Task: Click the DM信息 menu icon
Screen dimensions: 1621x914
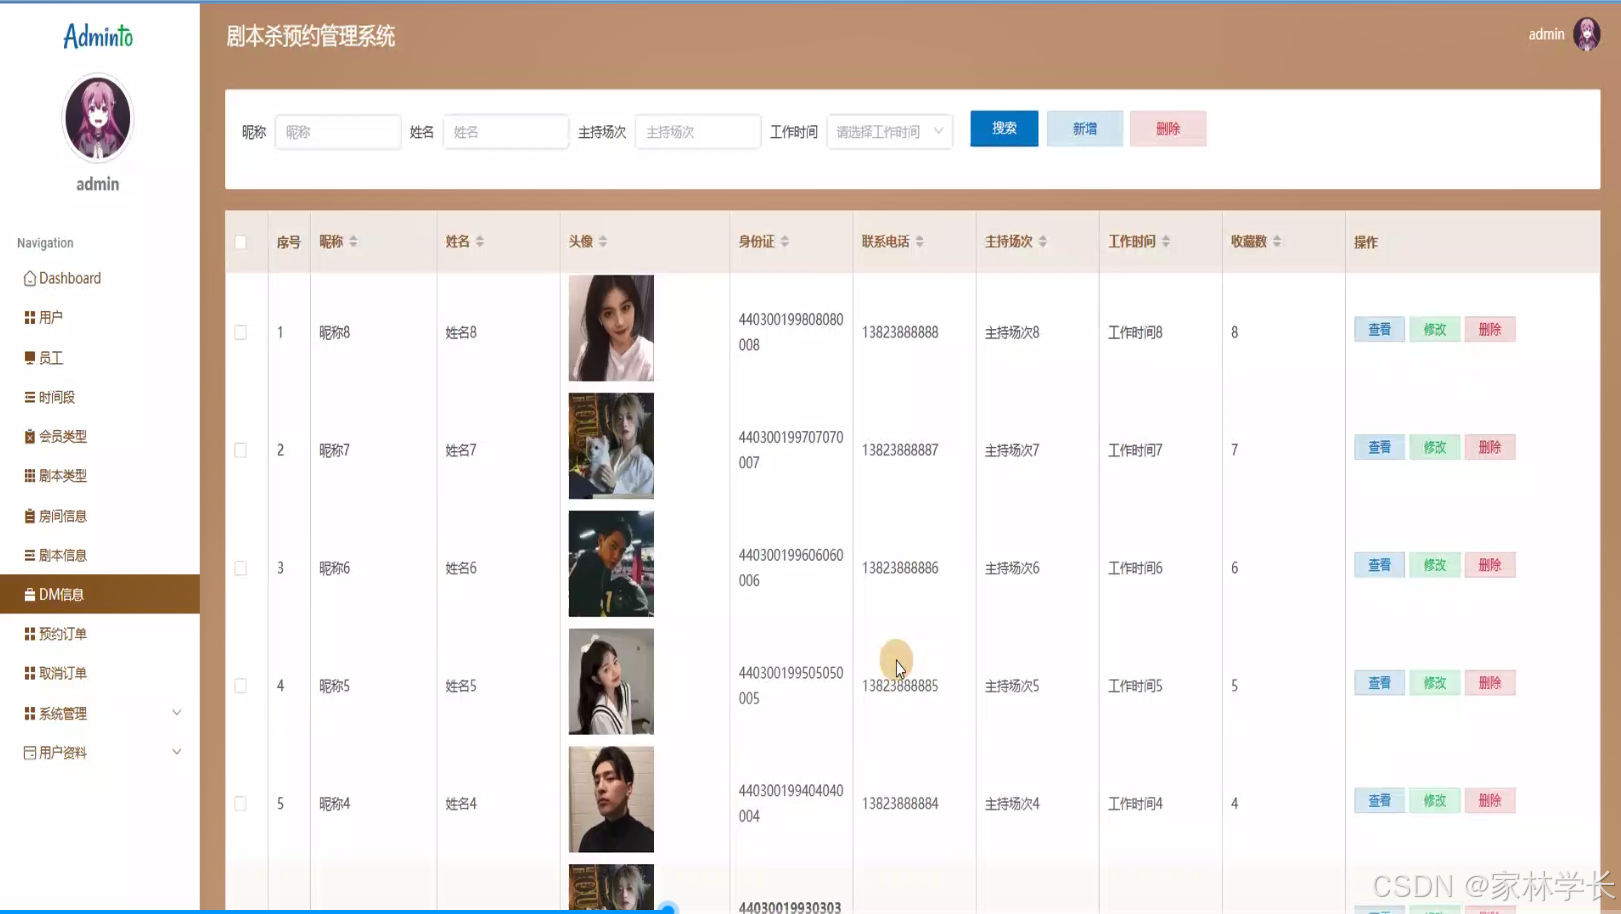Action: 29,594
